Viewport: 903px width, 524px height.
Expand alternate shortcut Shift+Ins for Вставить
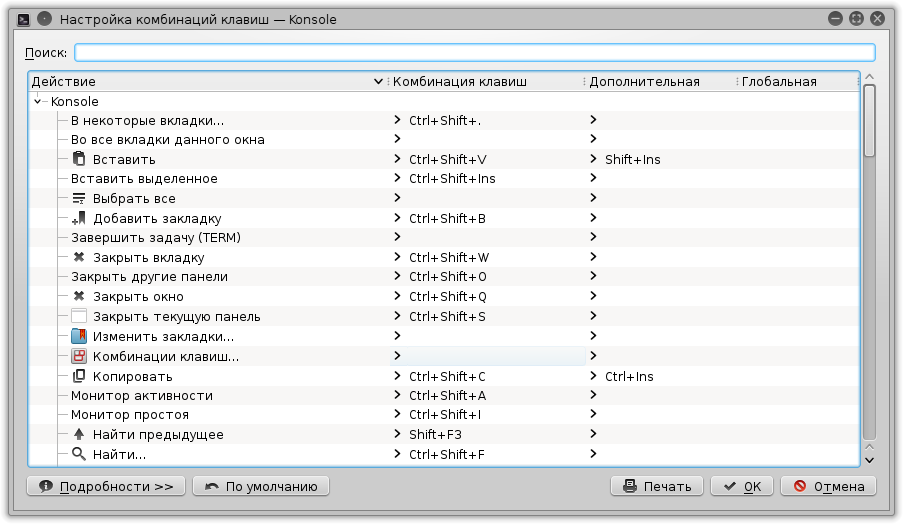(593, 158)
